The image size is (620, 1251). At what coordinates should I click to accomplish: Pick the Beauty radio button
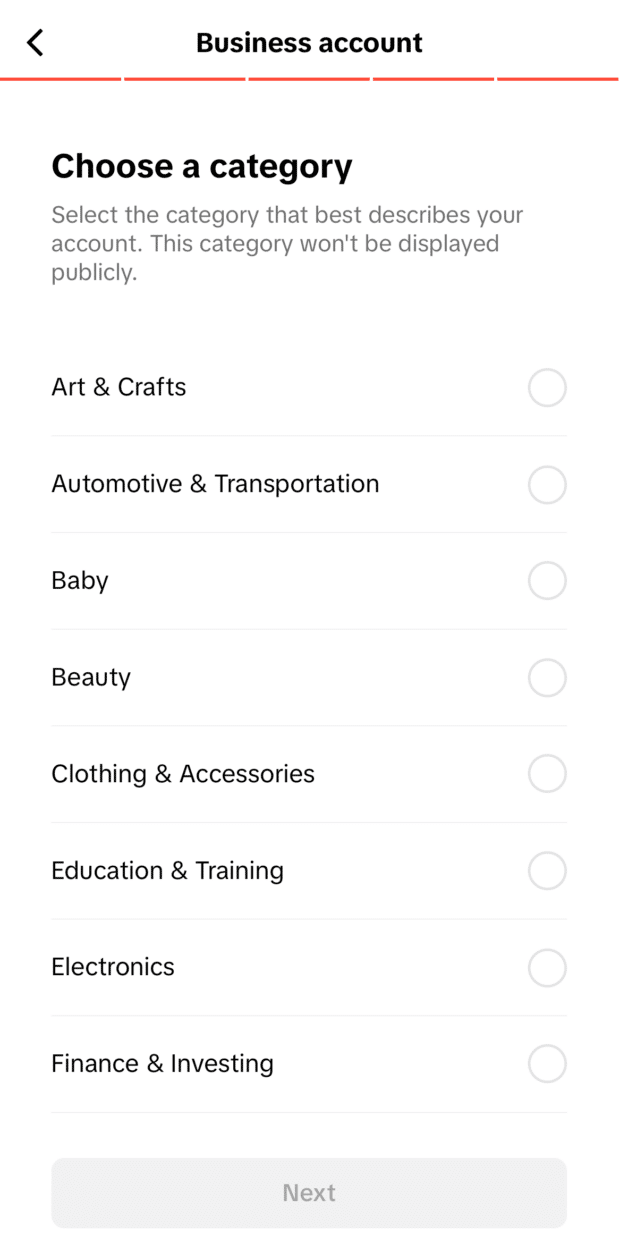pyautogui.click(x=547, y=678)
